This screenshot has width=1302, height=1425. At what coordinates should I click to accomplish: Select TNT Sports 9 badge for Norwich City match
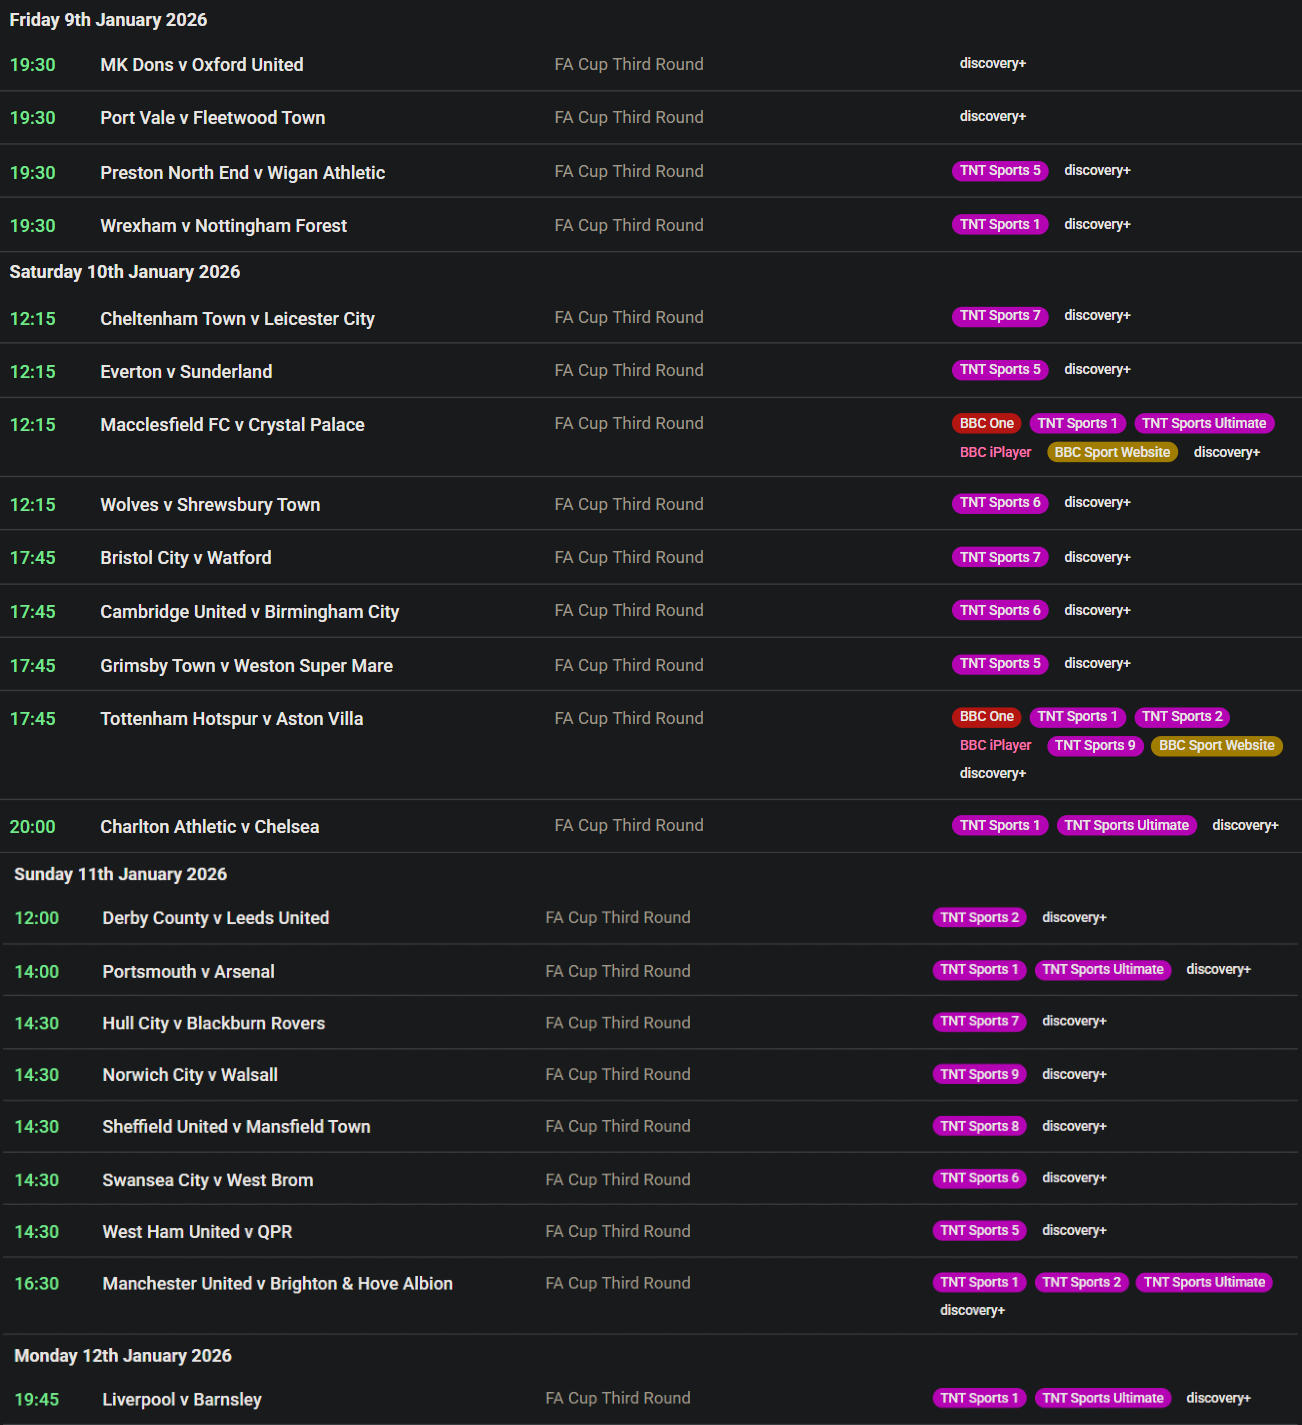980,1075
